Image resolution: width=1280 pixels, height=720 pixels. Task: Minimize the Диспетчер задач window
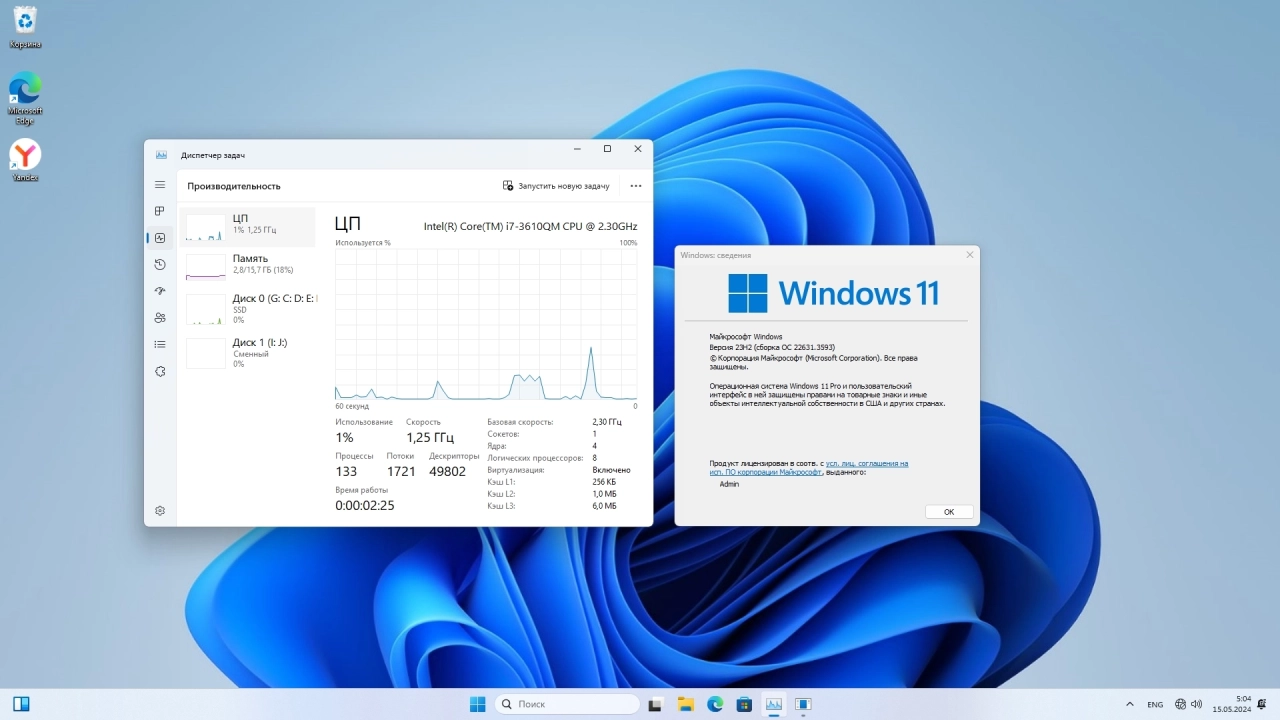click(577, 149)
